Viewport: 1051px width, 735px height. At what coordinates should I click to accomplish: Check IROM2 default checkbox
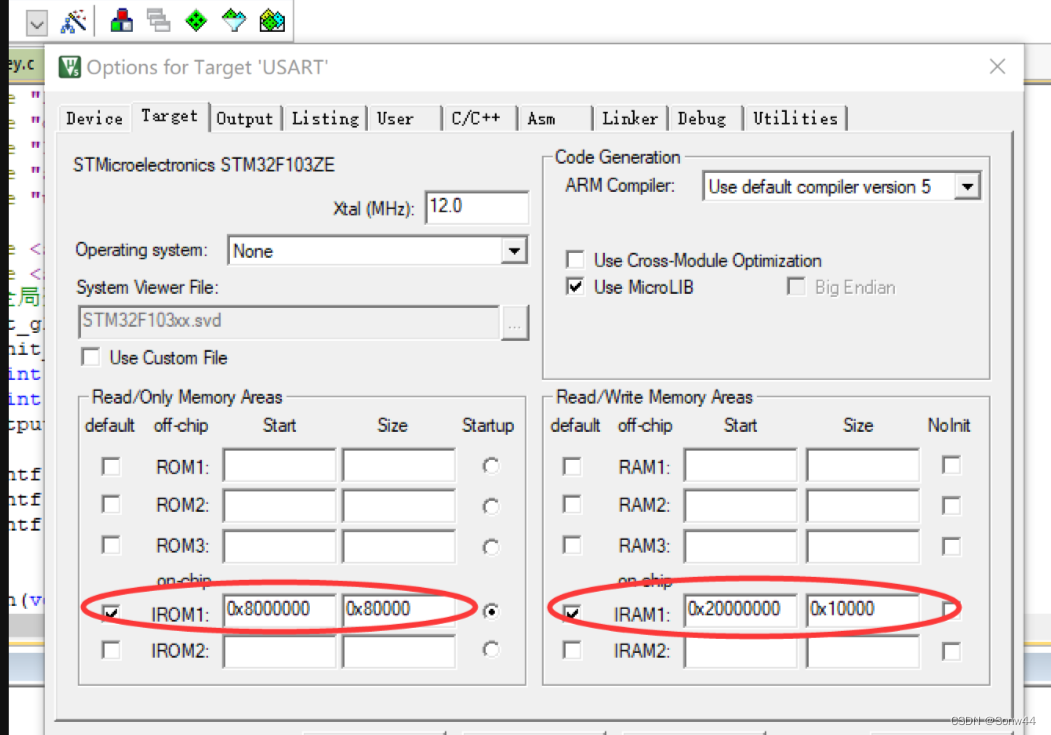(x=111, y=650)
